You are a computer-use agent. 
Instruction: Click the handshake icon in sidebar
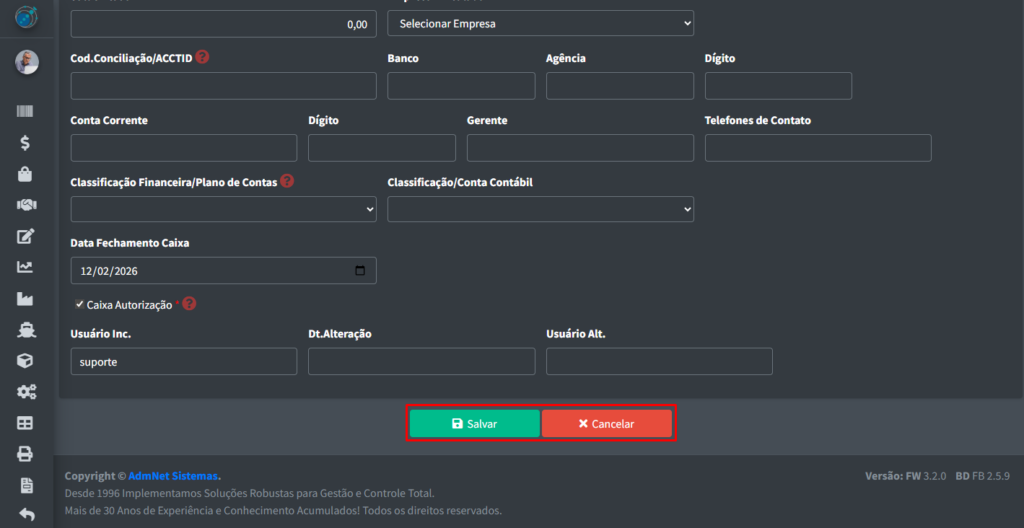point(25,205)
